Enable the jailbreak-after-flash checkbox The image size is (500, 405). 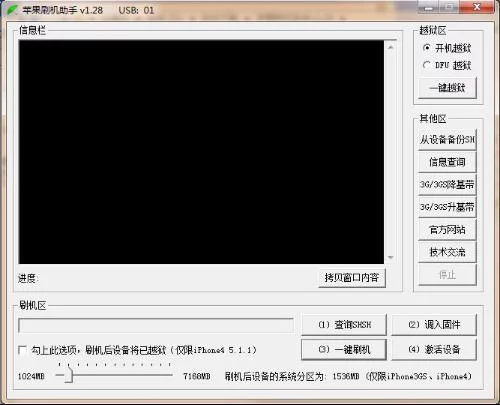pos(23,350)
